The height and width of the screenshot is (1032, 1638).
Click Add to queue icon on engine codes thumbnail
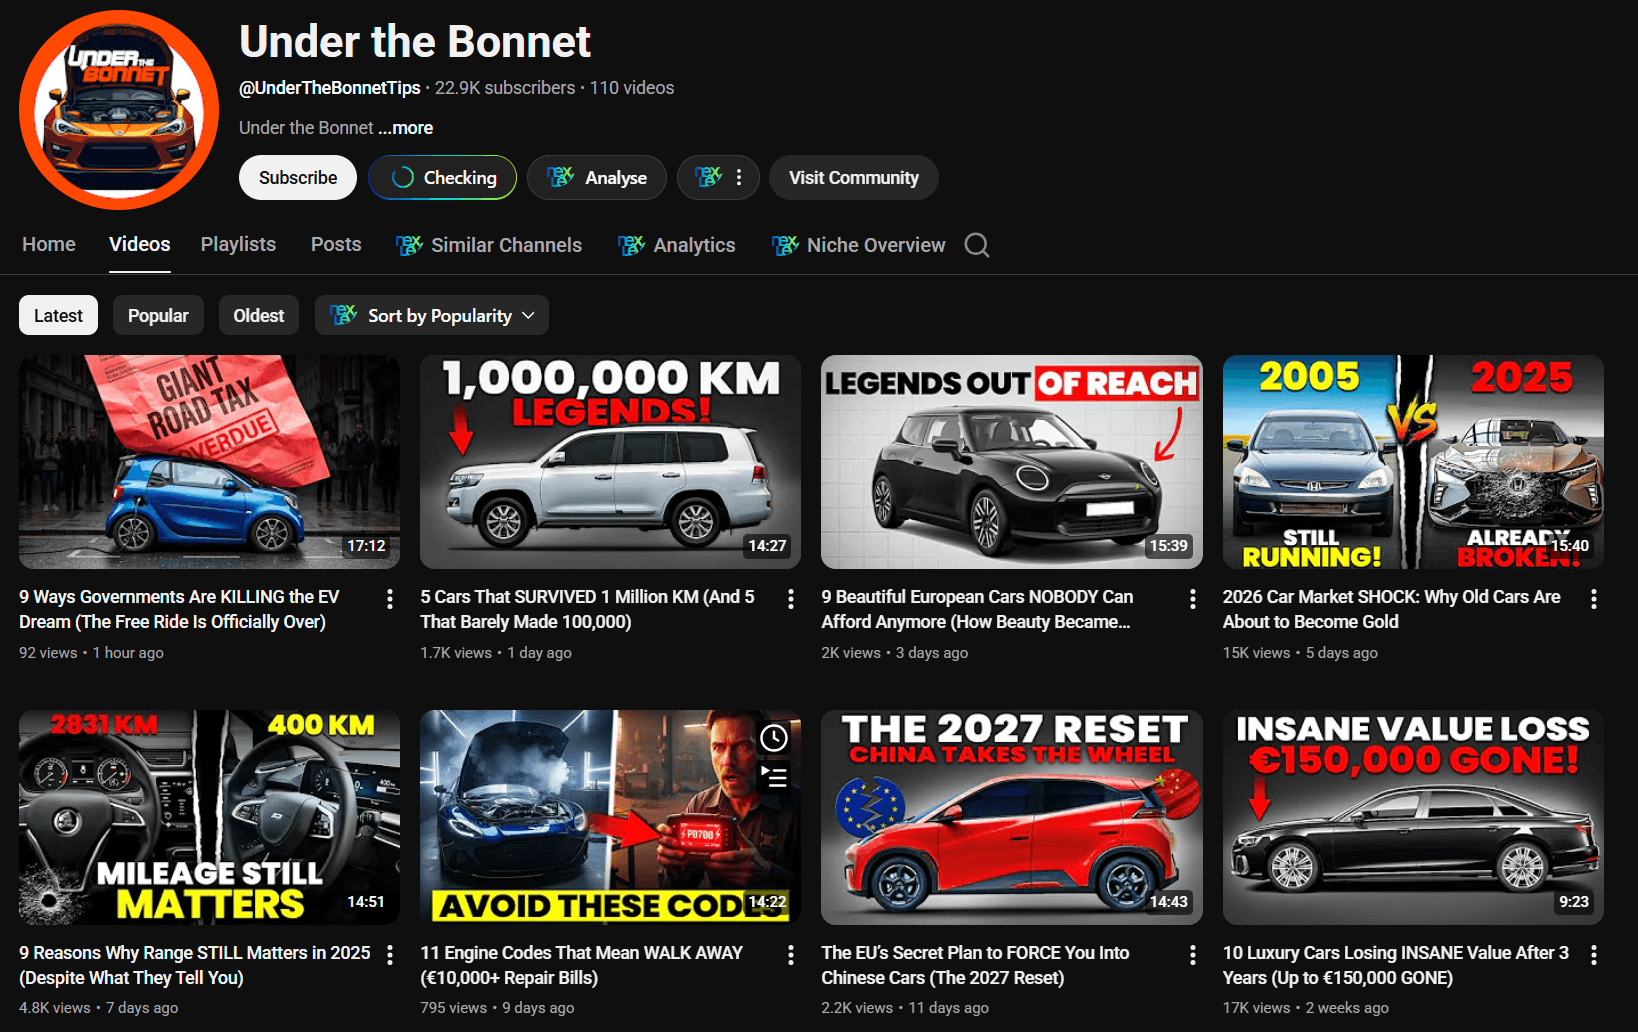(774, 777)
